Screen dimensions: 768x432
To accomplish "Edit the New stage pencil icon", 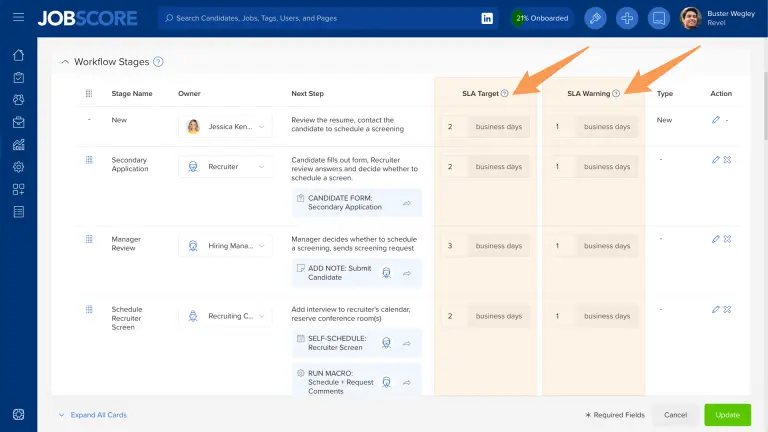I will coord(716,120).
